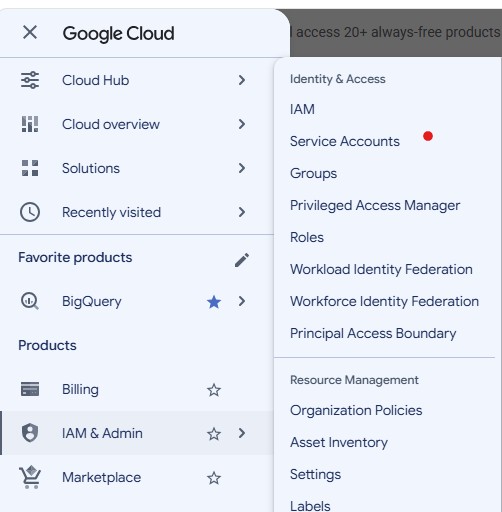Expand the Cloud overview submenu chevron

pos(242,124)
